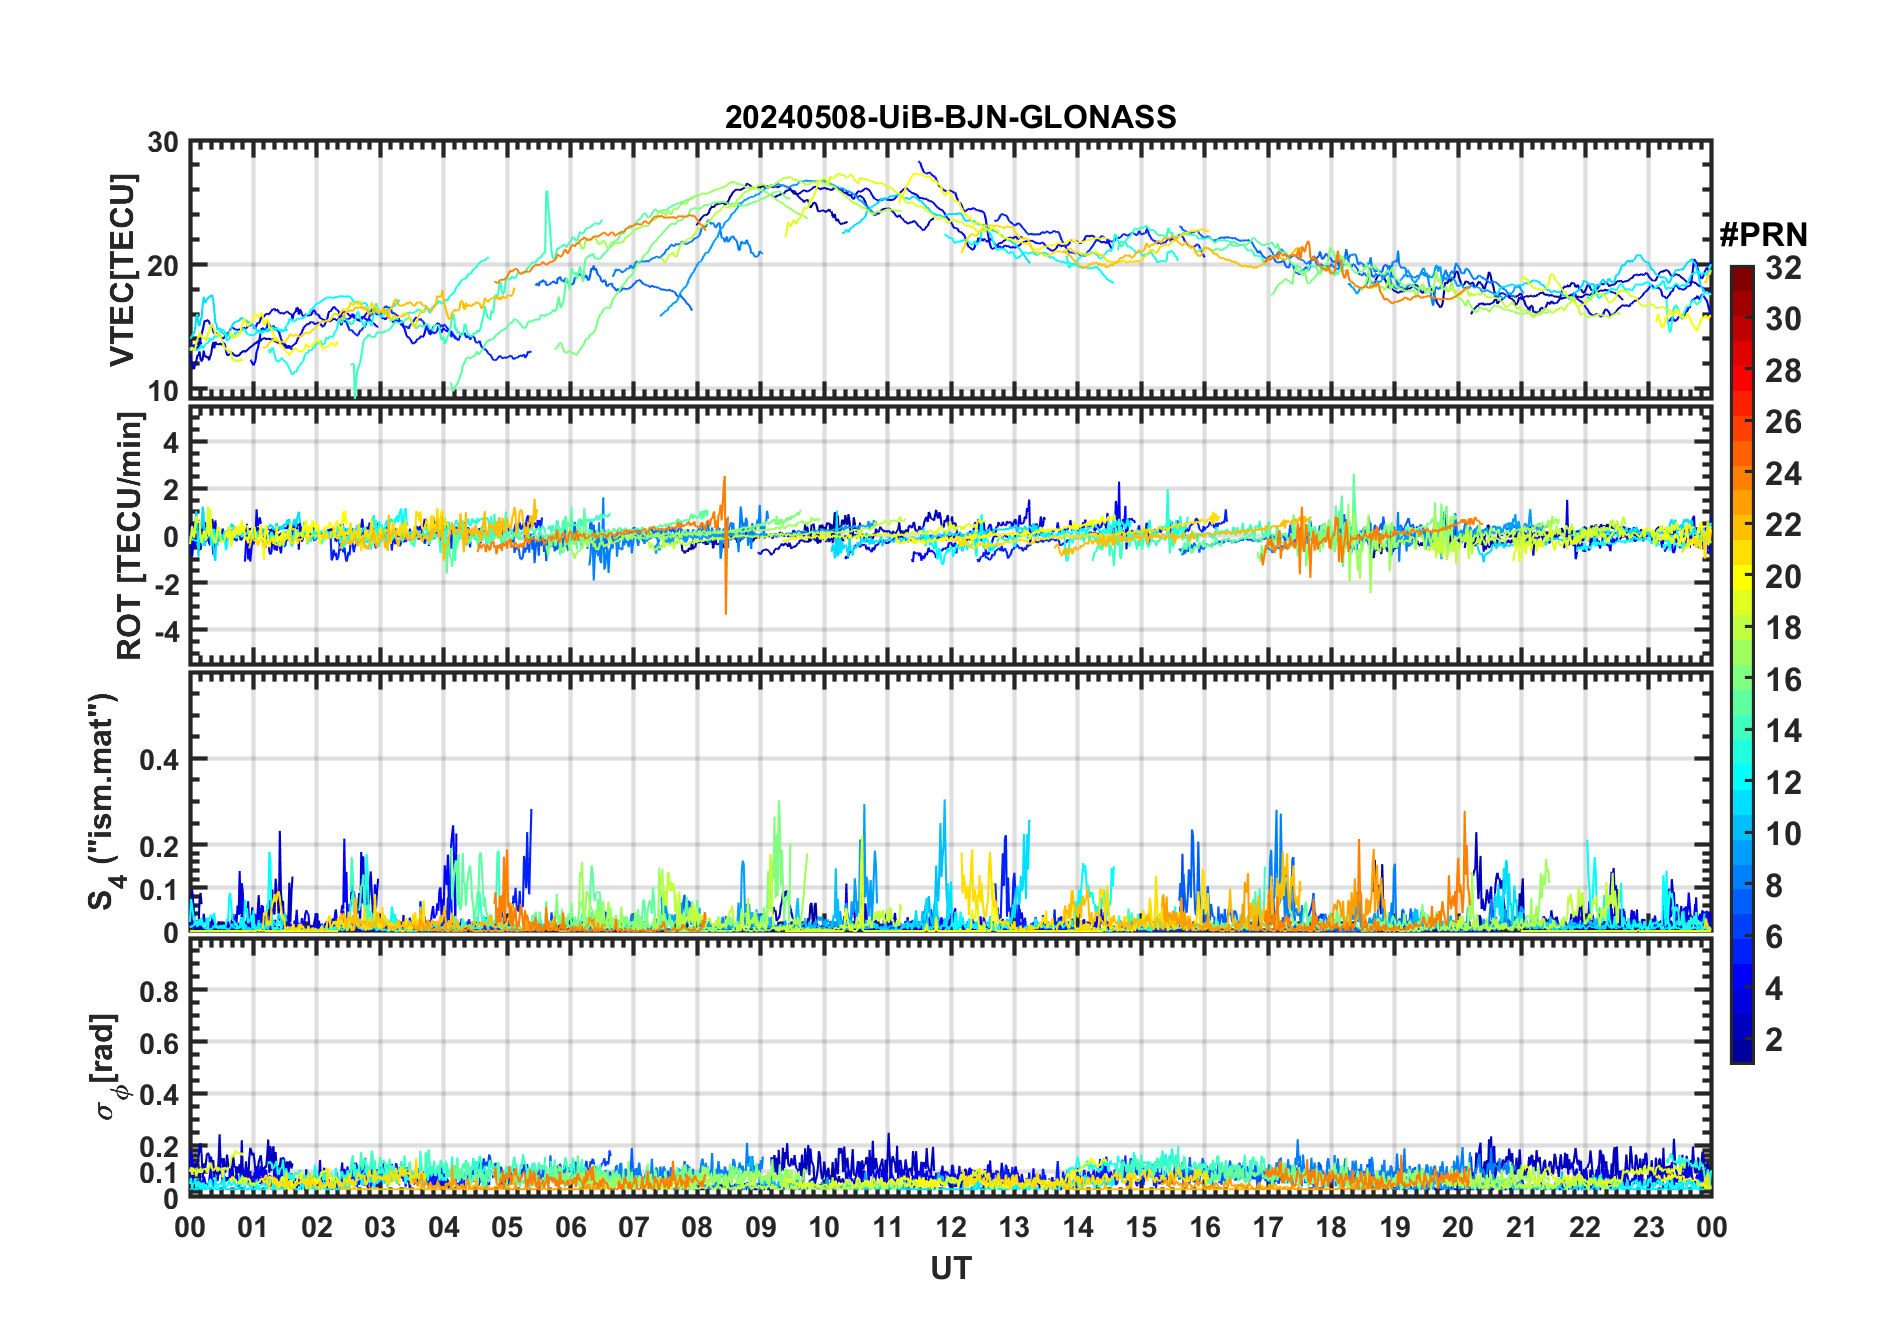This screenshot has width=1902, height=1330.
Task: Click colorbar tick label 20
Action: 1783,577
